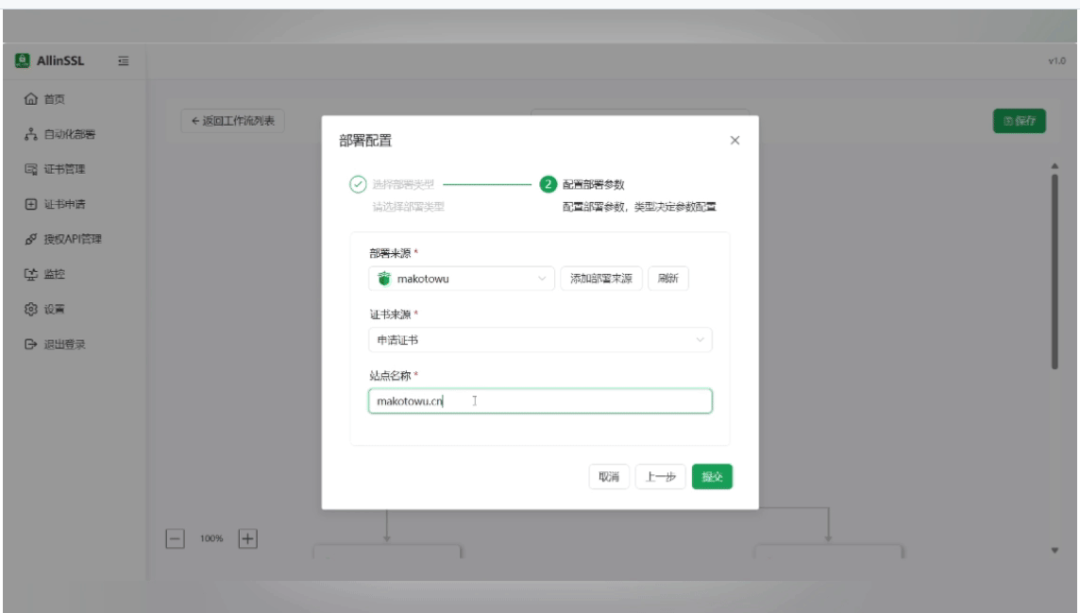The image size is (1080, 613).
Task: Click the monitor icon beside 监控
Action: pos(31,274)
